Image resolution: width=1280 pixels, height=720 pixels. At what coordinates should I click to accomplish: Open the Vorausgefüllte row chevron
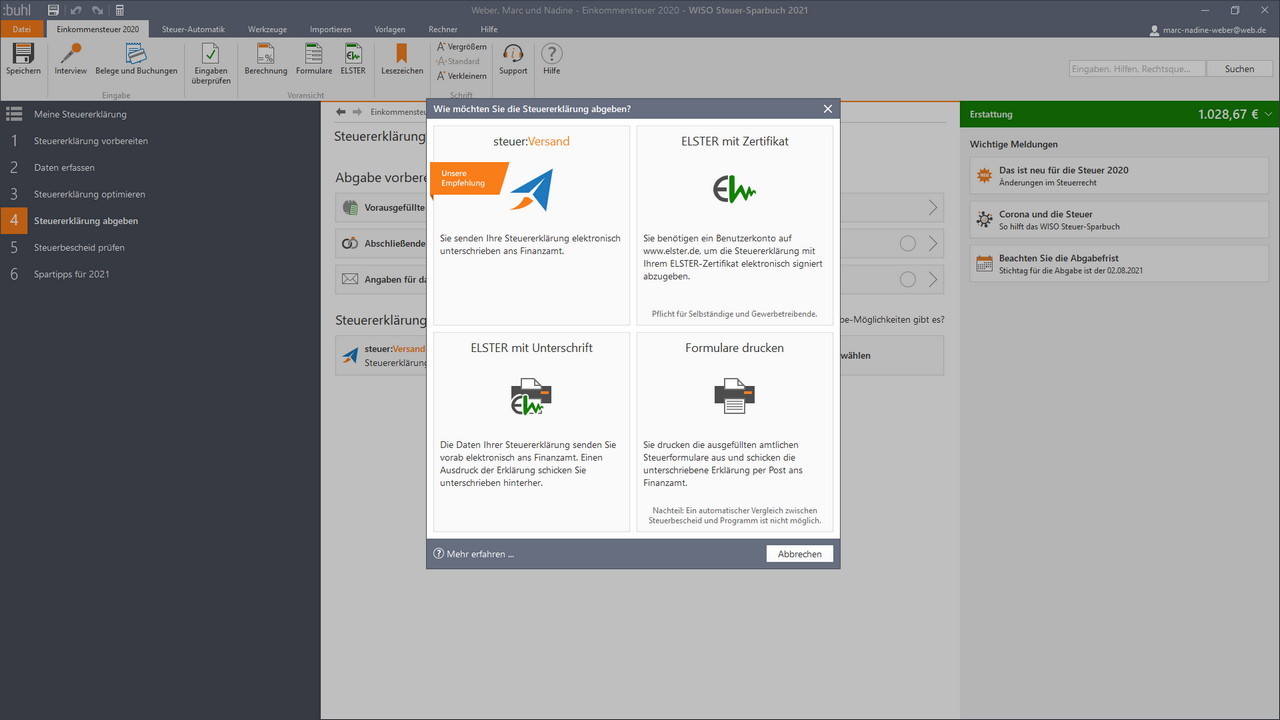coord(933,208)
